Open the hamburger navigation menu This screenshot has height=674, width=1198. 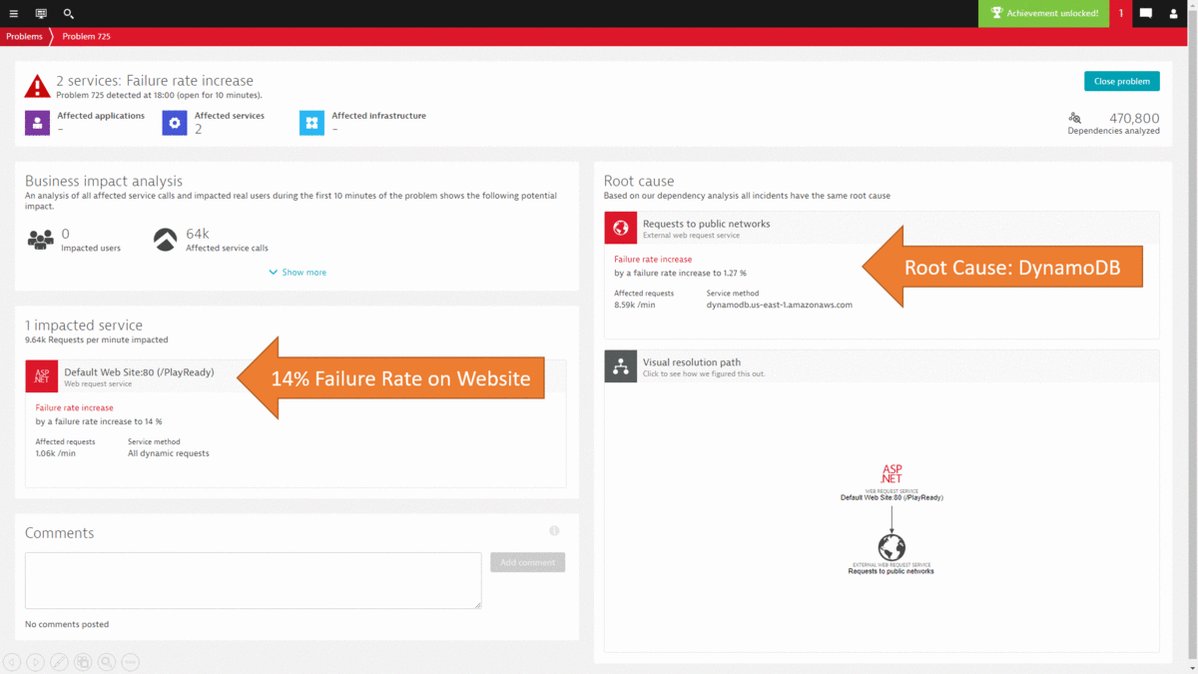click(13, 13)
